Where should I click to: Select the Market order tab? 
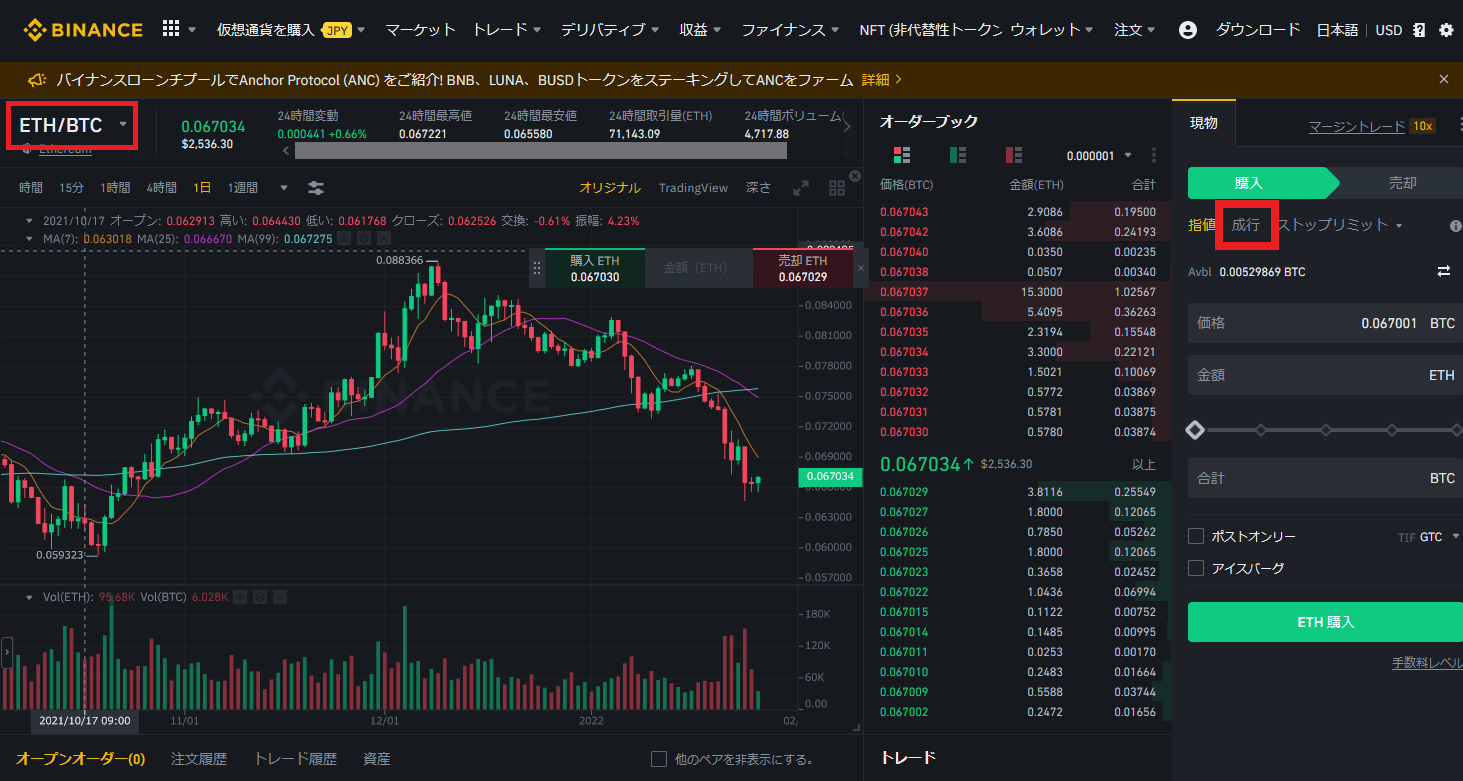[1246, 225]
